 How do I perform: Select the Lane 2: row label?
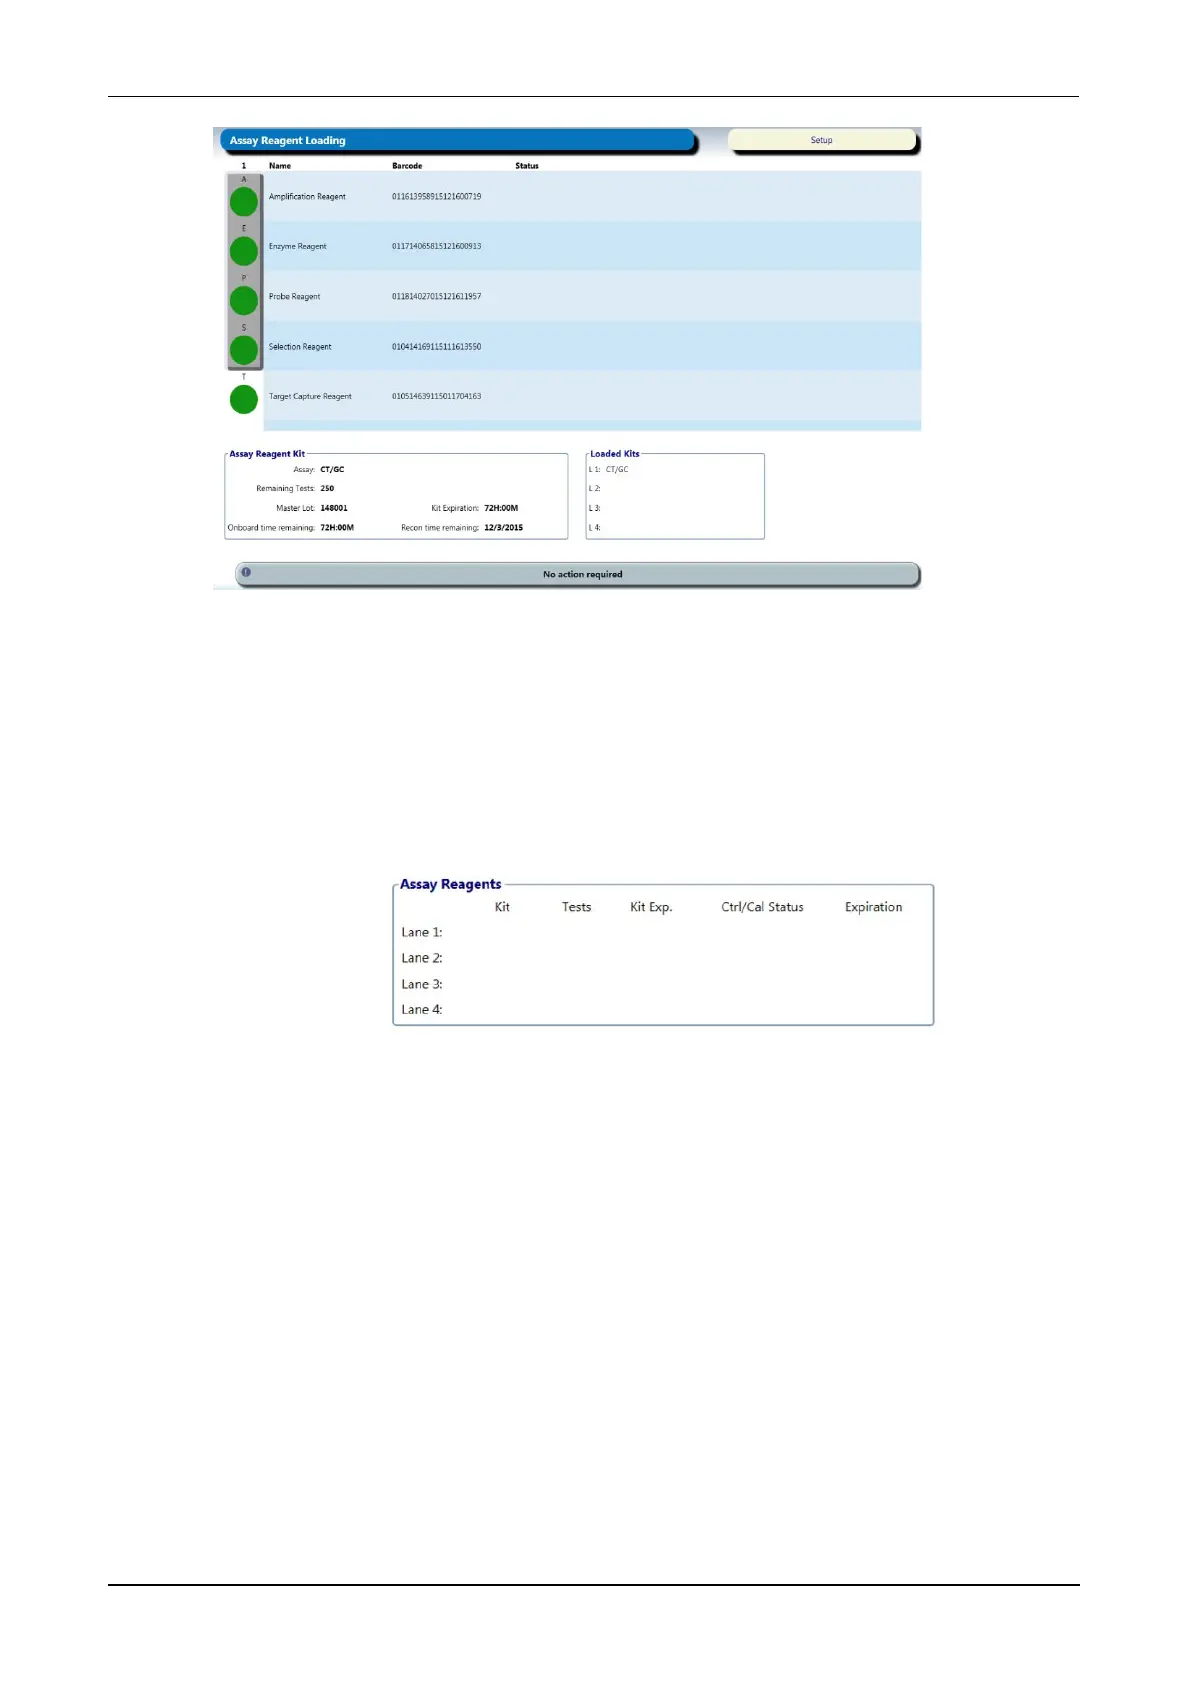[422, 958]
